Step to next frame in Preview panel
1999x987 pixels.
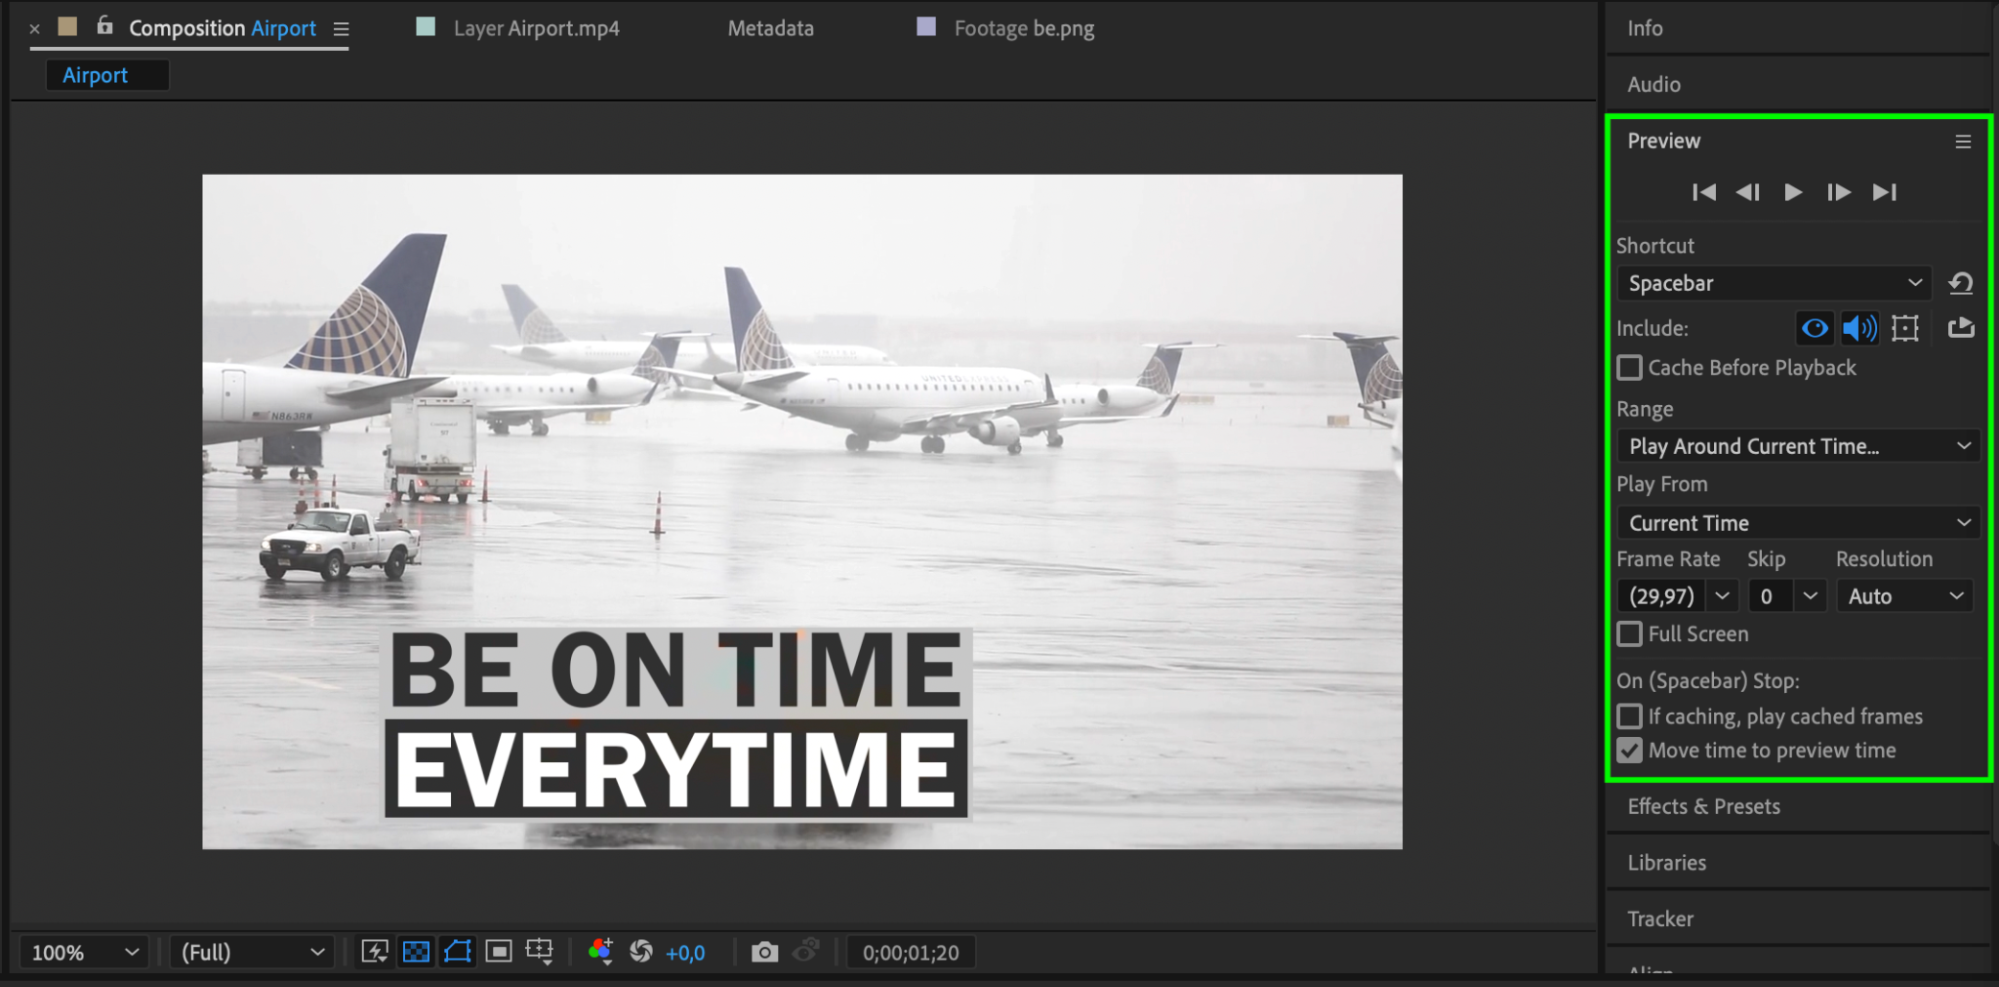click(1838, 192)
